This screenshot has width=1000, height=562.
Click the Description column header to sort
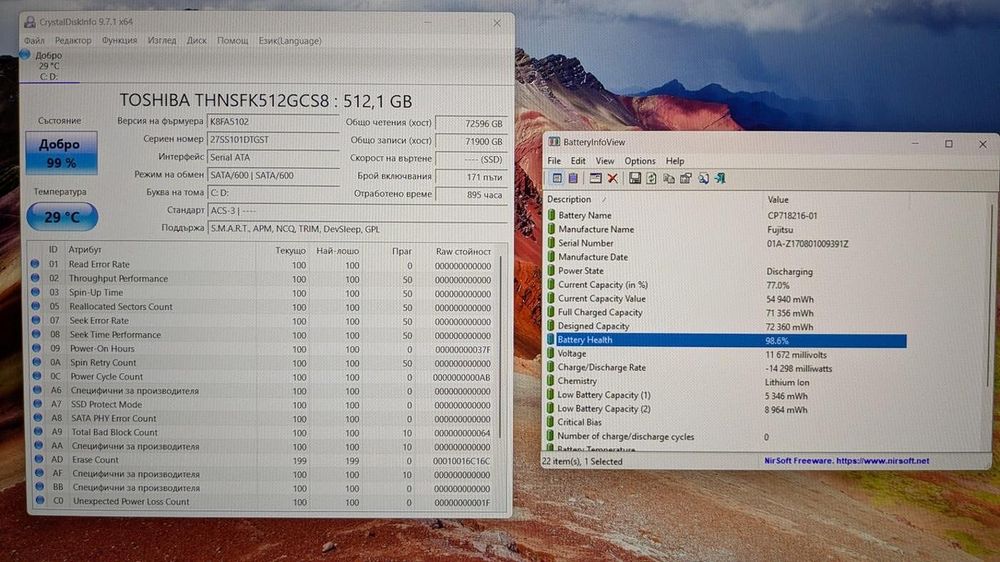(x=655, y=199)
